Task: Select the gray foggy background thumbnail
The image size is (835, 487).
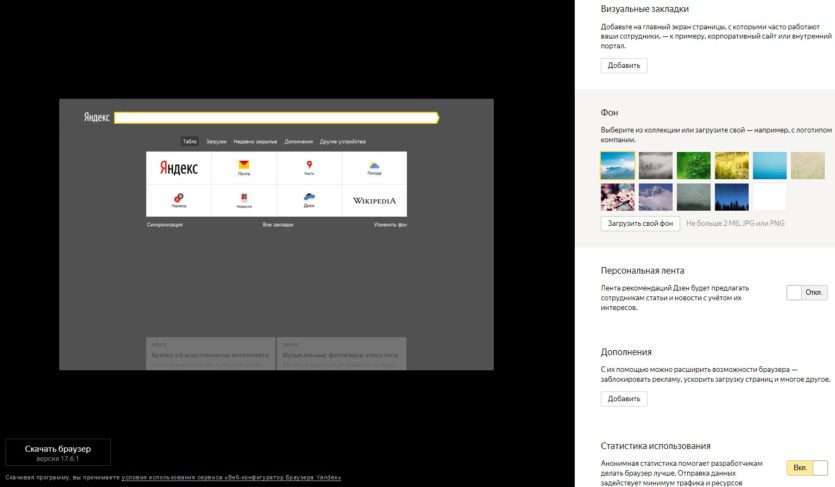Action: 656,166
